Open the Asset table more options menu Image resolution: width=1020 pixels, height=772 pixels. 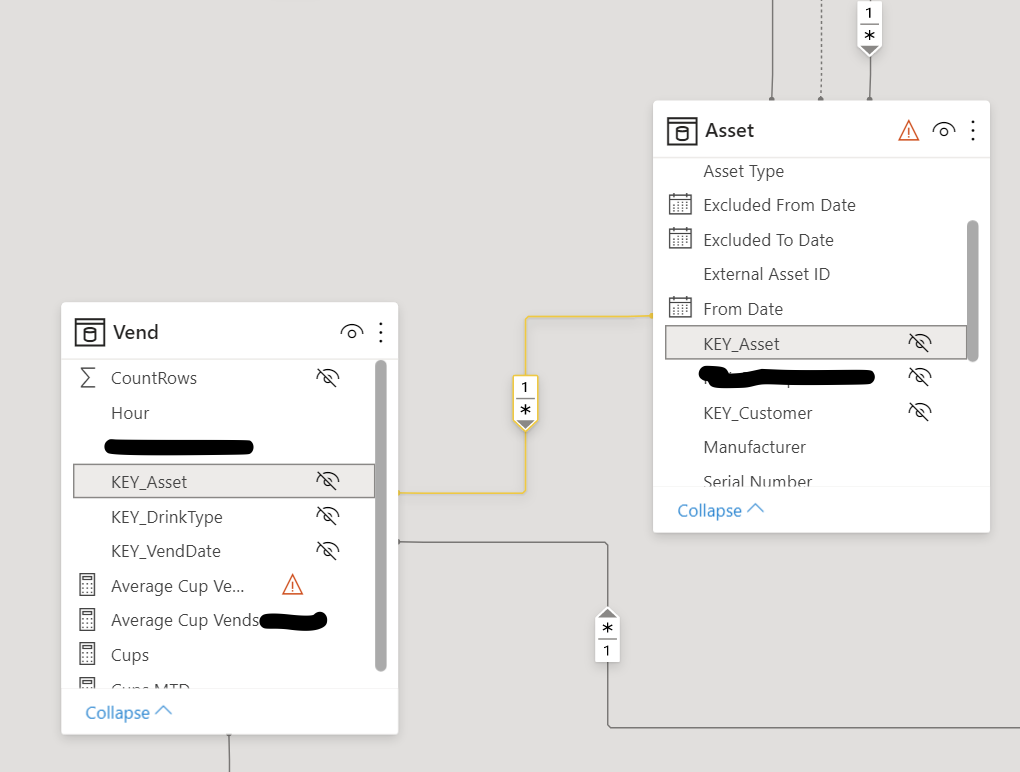973,131
